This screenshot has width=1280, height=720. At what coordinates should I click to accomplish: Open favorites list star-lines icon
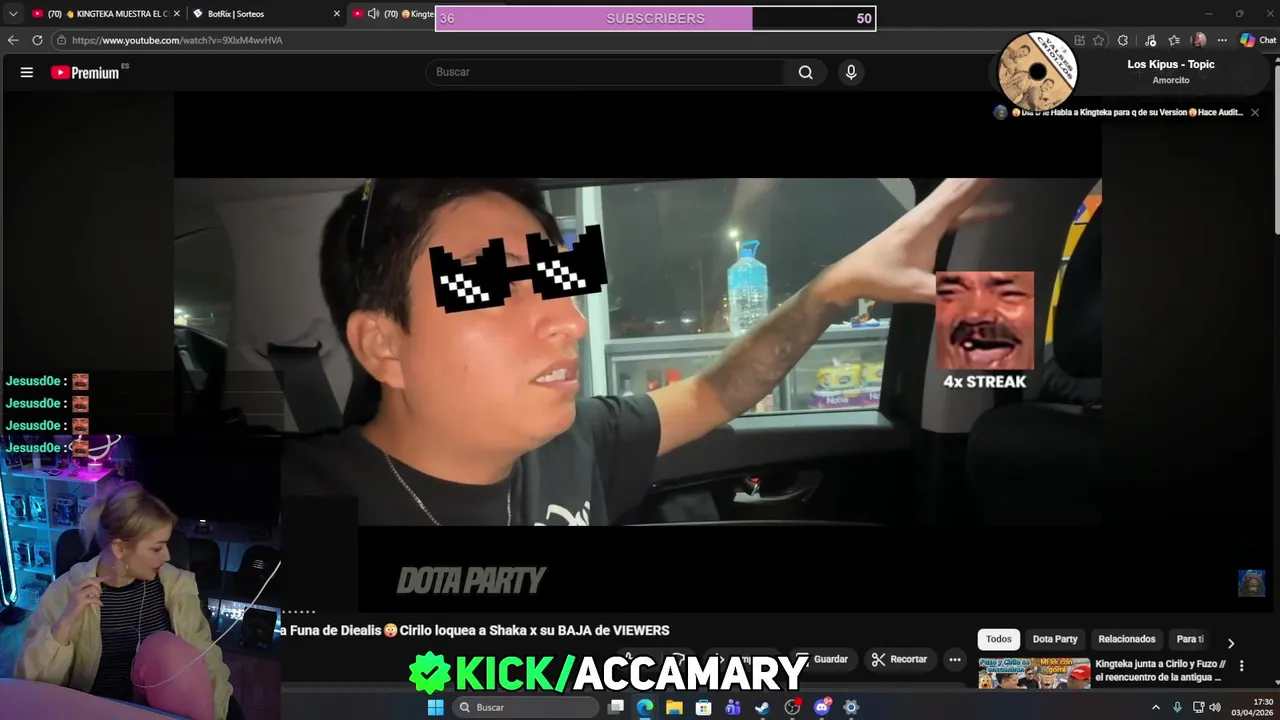1174,40
